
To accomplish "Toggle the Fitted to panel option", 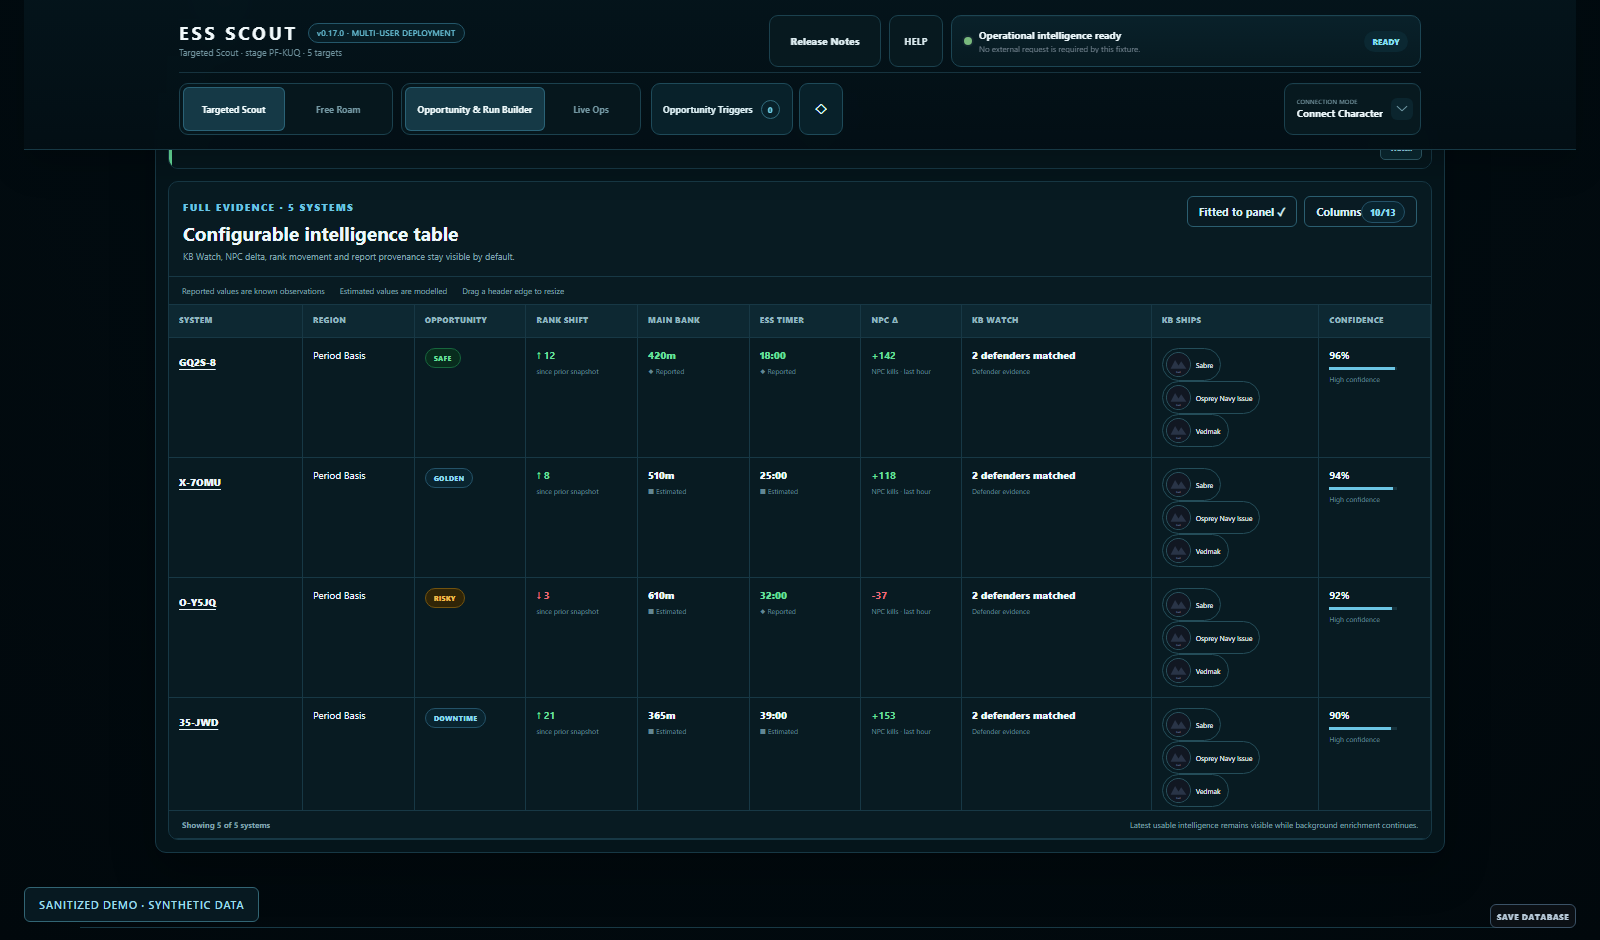I will [x=1241, y=212].
